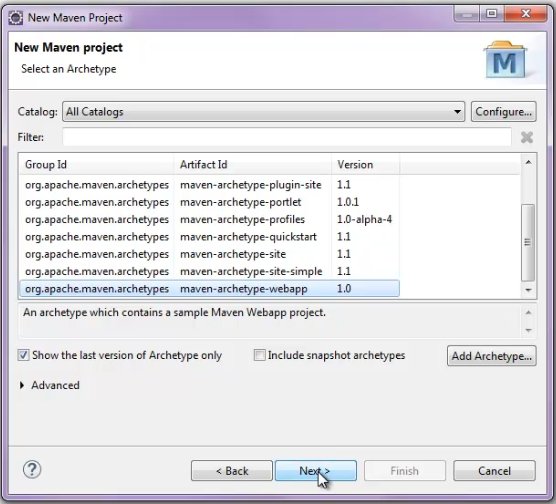Click into the Filter text field
This screenshot has width=556, height=504.
pos(287,137)
